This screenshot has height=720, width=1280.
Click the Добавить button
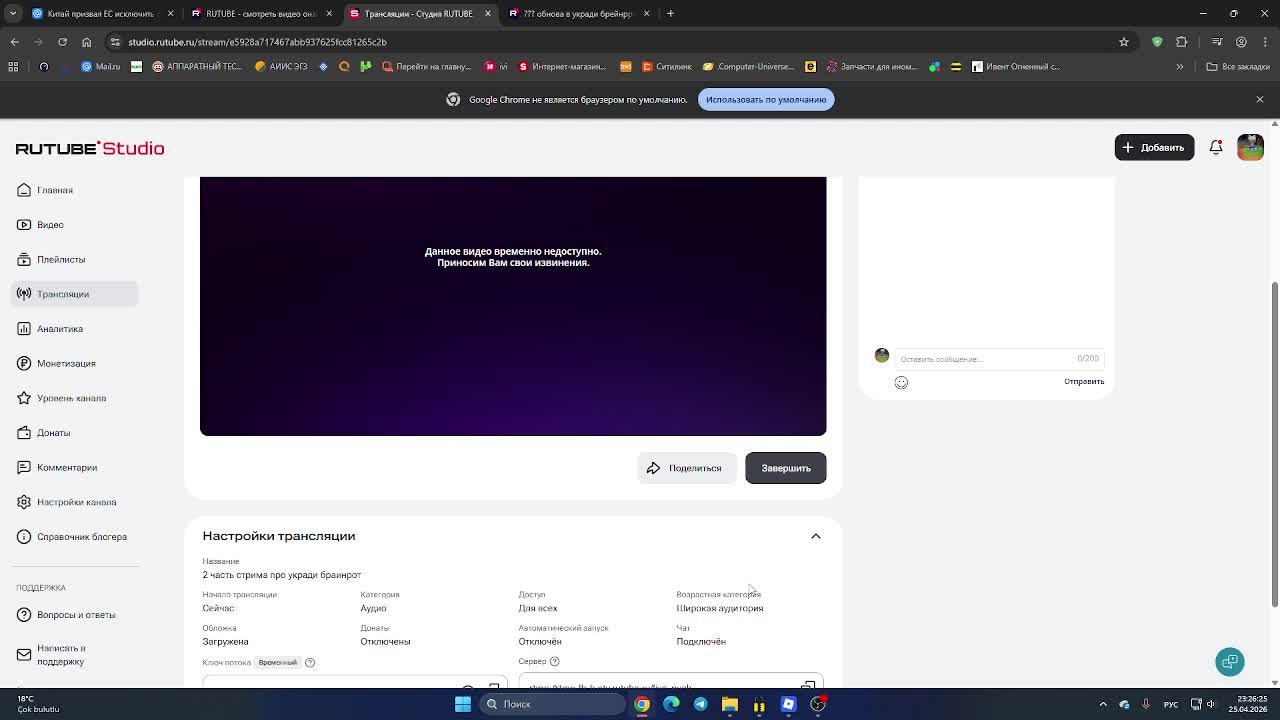tap(1154, 147)
